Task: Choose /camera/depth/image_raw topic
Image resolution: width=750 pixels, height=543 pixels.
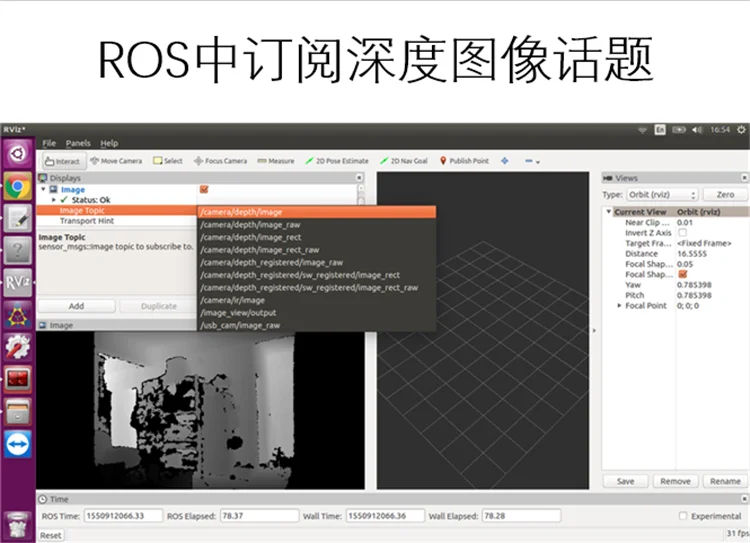Action: point(317,224)
